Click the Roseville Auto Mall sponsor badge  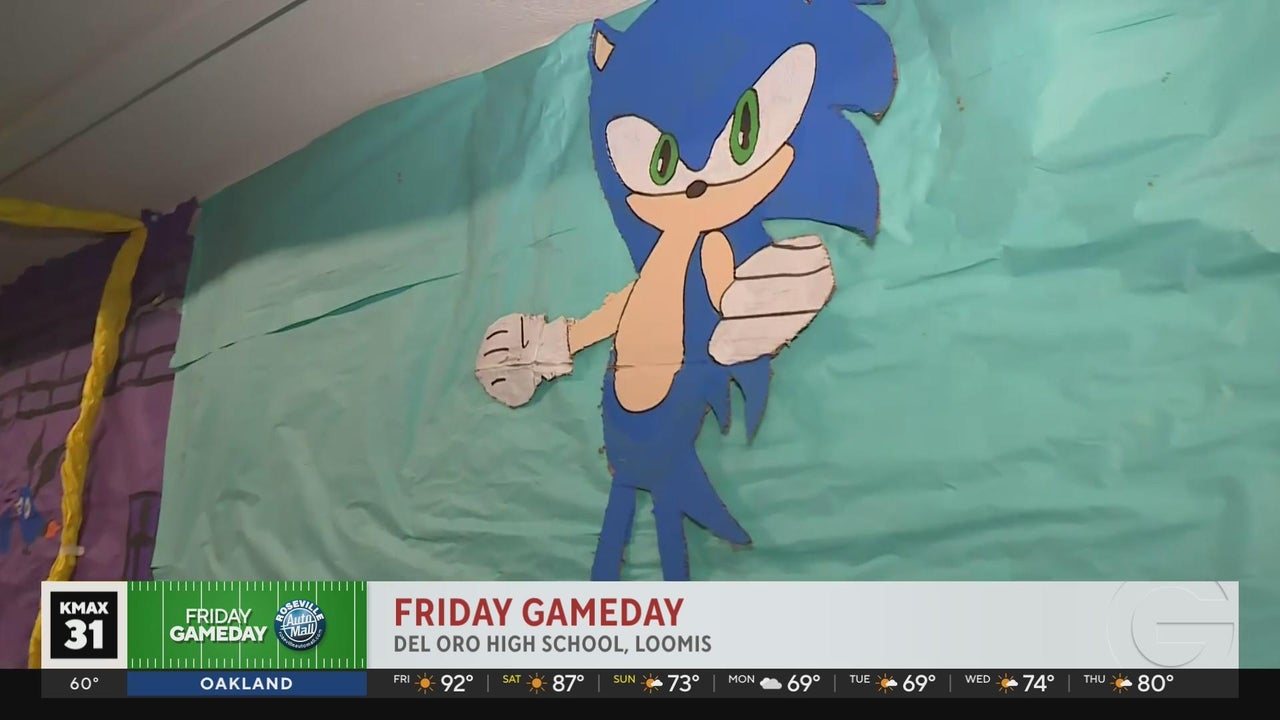coord(300,625)
